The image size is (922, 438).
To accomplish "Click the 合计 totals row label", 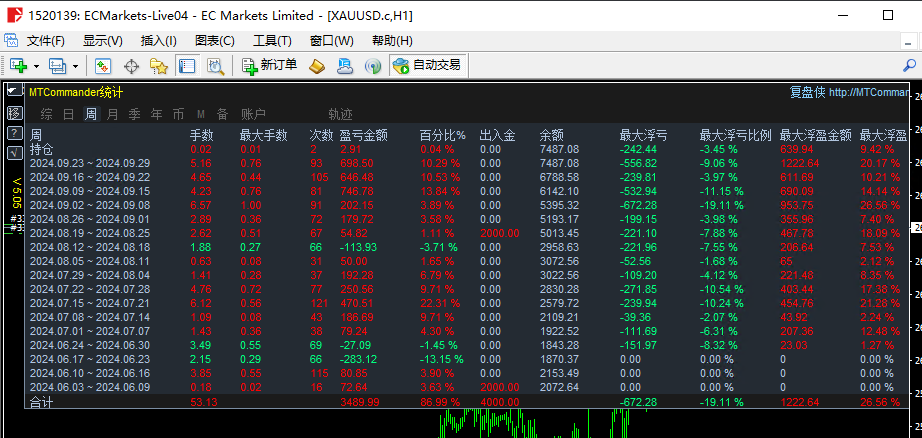I will [41, 402].
